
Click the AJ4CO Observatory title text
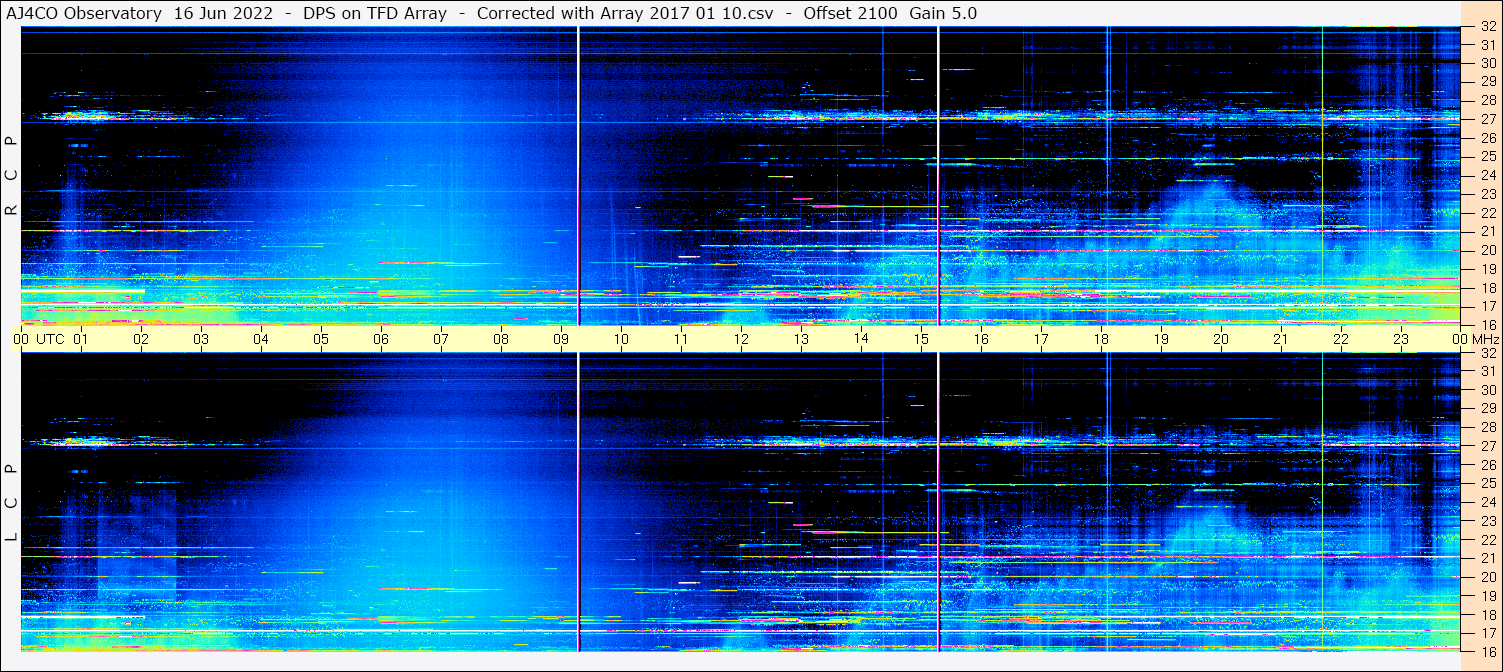(85, 13)
